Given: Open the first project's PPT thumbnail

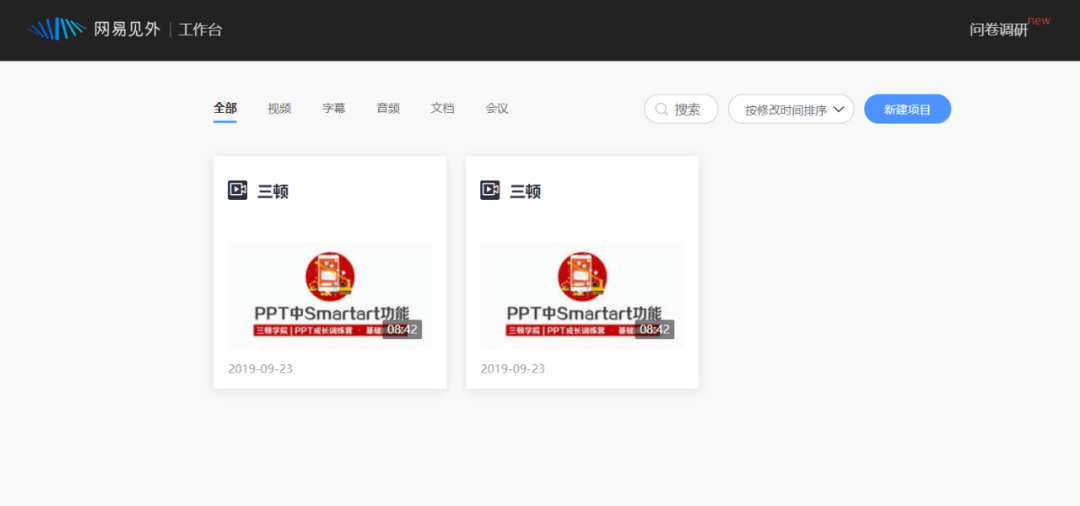Looking at the screenshot, I should 330,295.
